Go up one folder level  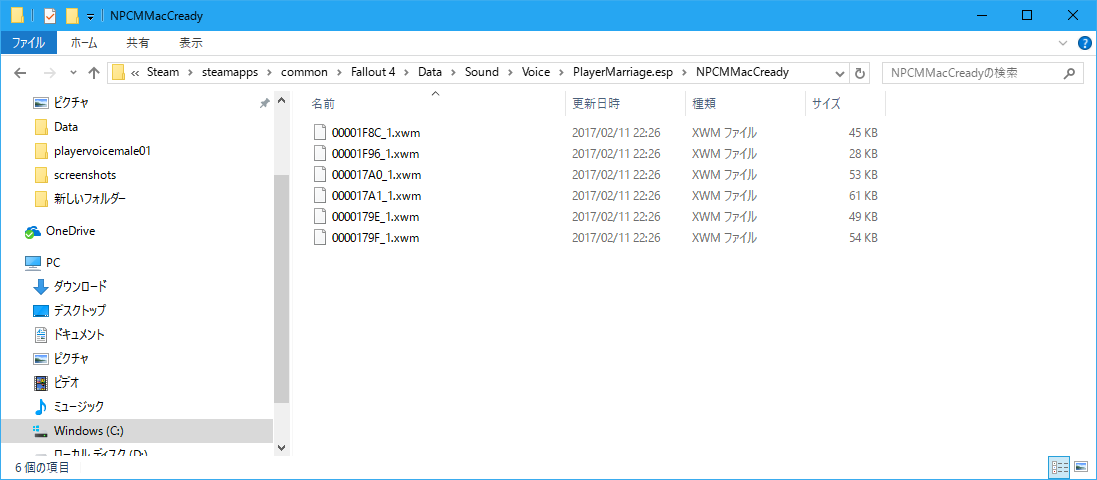pos(94,73)
